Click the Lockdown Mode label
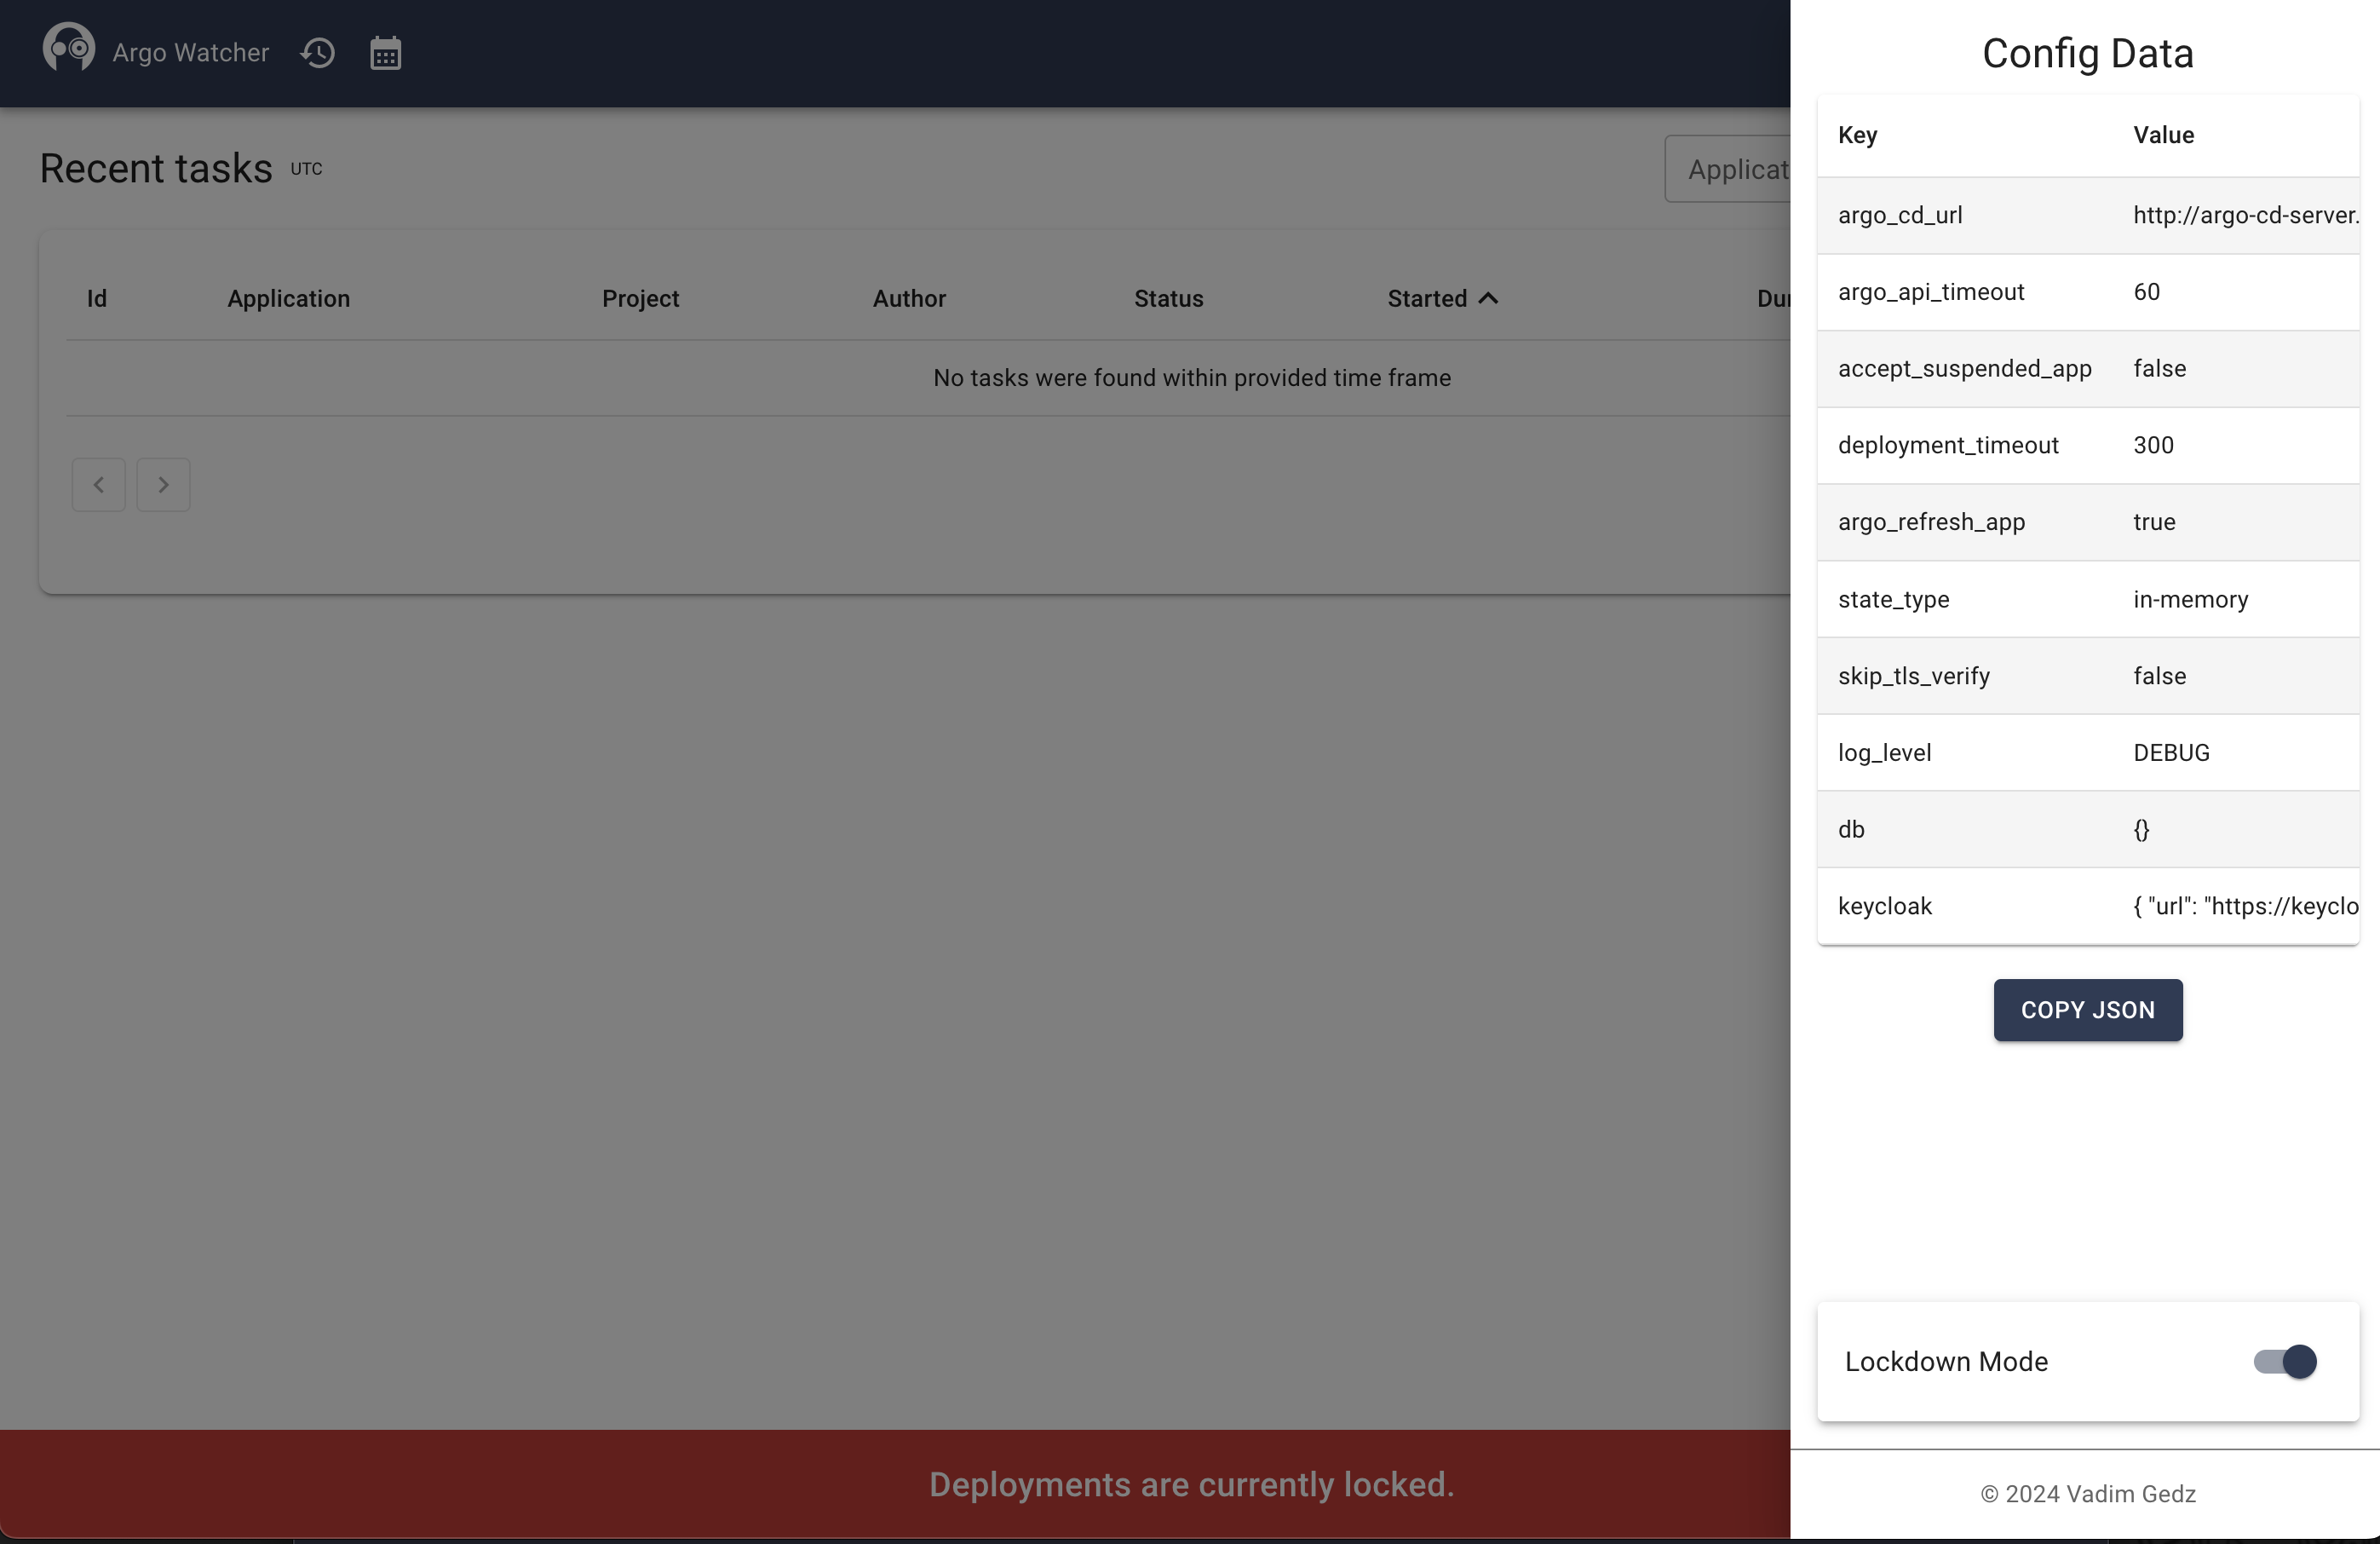This screenshot has height=1544, width=2380. coord(1945,1361)
